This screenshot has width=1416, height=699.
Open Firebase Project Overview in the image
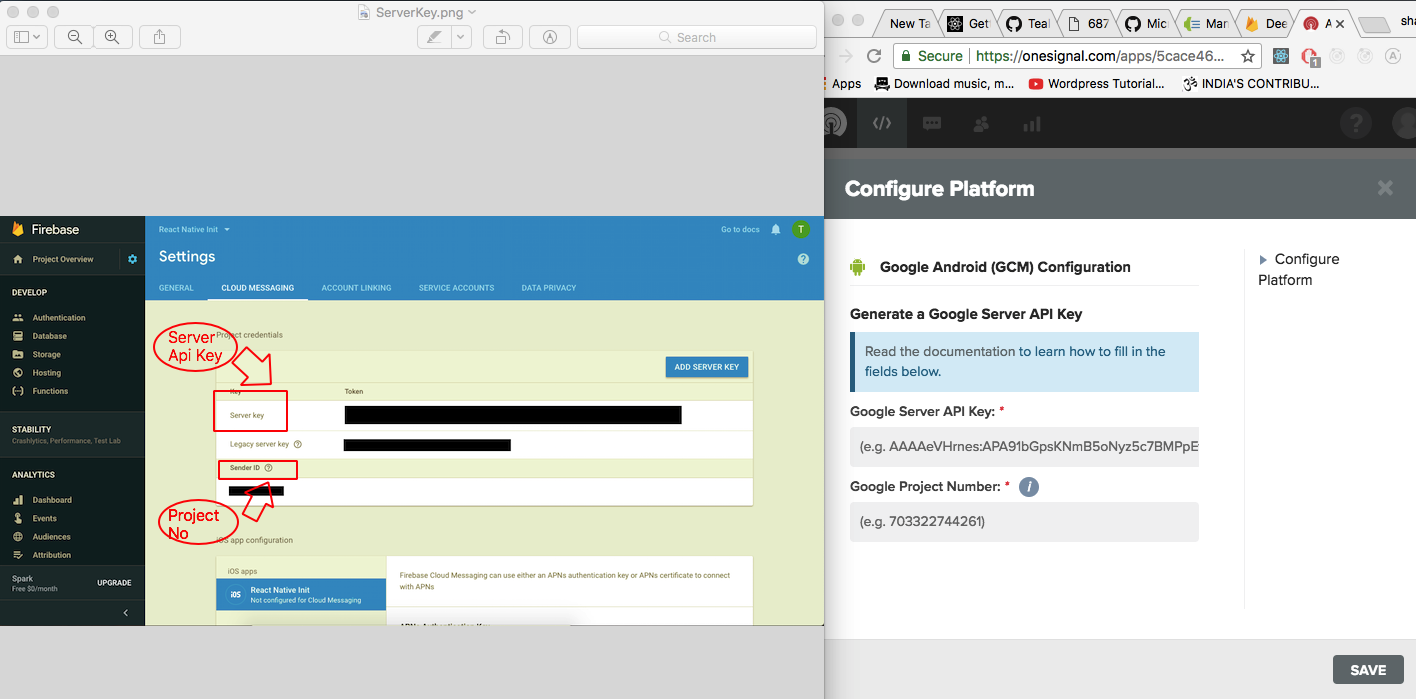[x=63, y=259]
